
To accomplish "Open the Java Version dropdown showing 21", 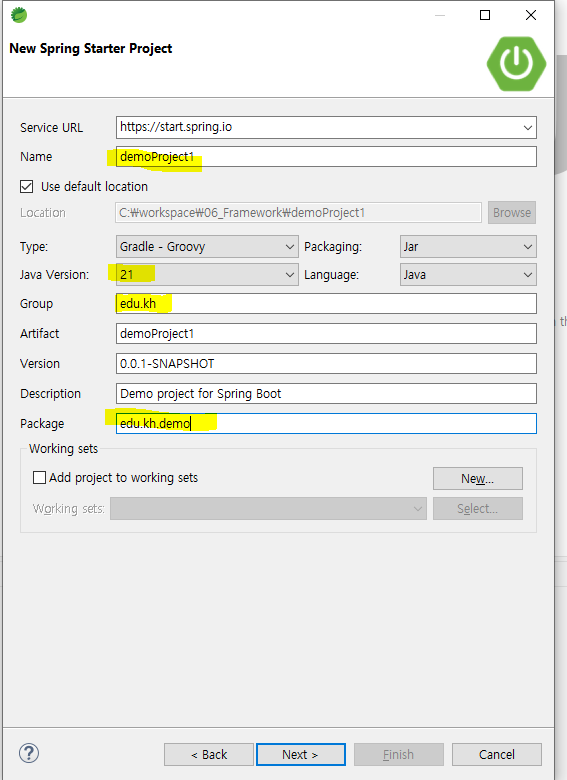I will [207, 275].
